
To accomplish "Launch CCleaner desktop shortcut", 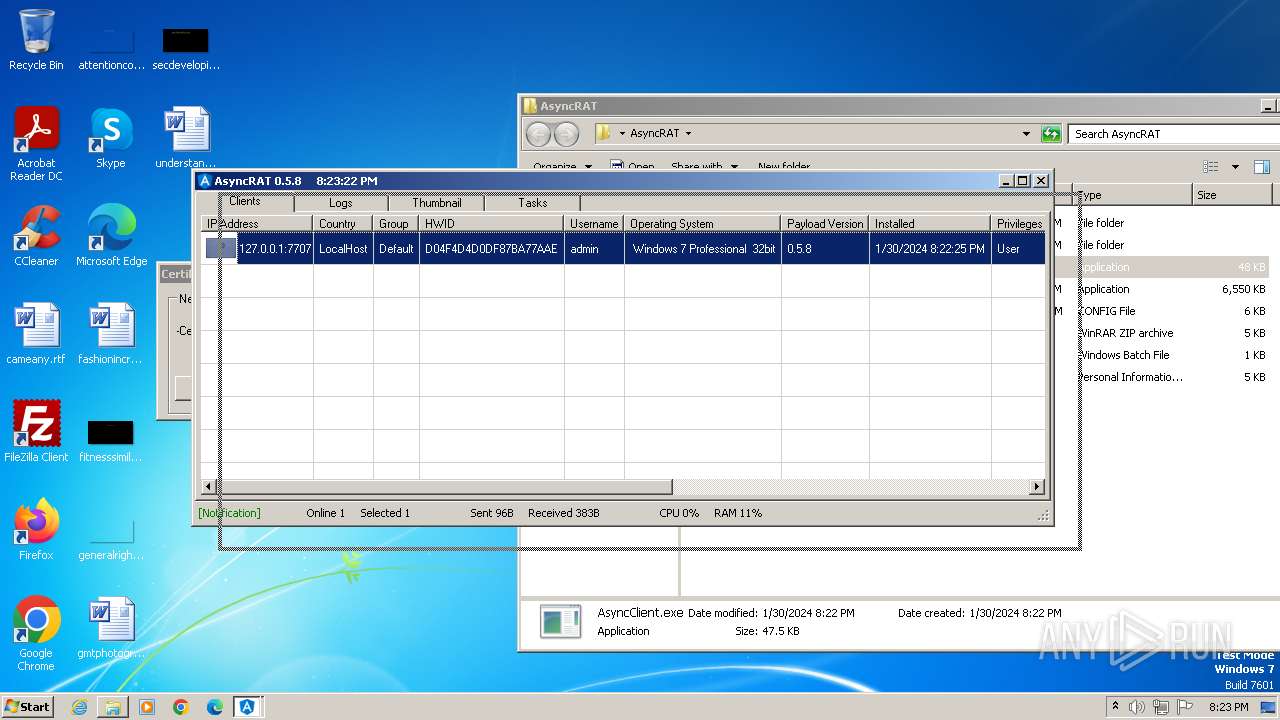I will (x=36, y=236).
